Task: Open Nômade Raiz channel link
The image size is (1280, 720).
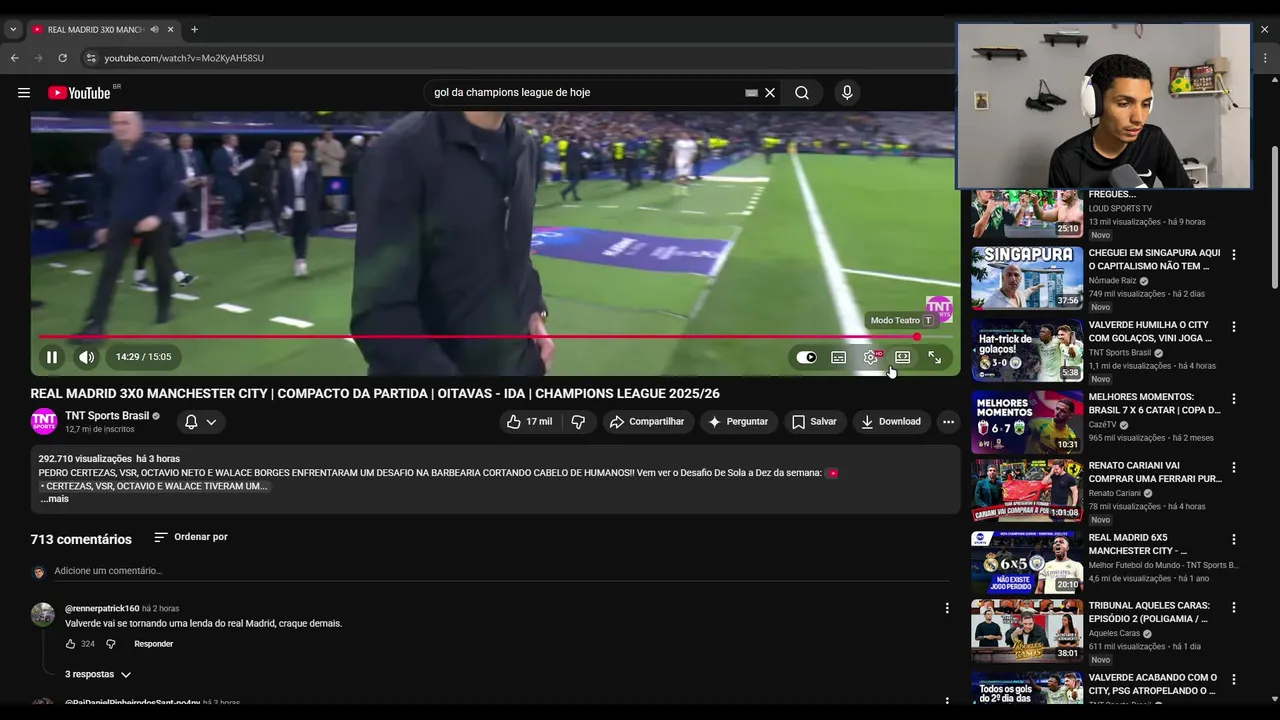Action: (1113, 281)
